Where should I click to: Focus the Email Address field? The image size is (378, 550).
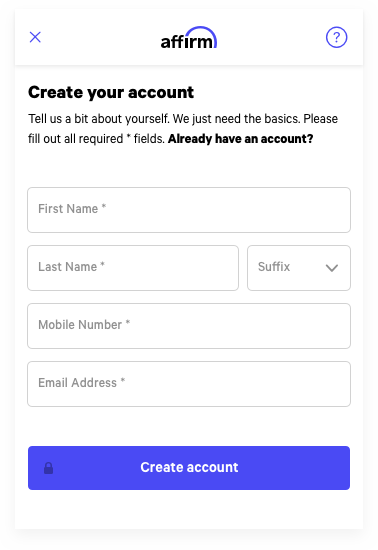[189, 384]
